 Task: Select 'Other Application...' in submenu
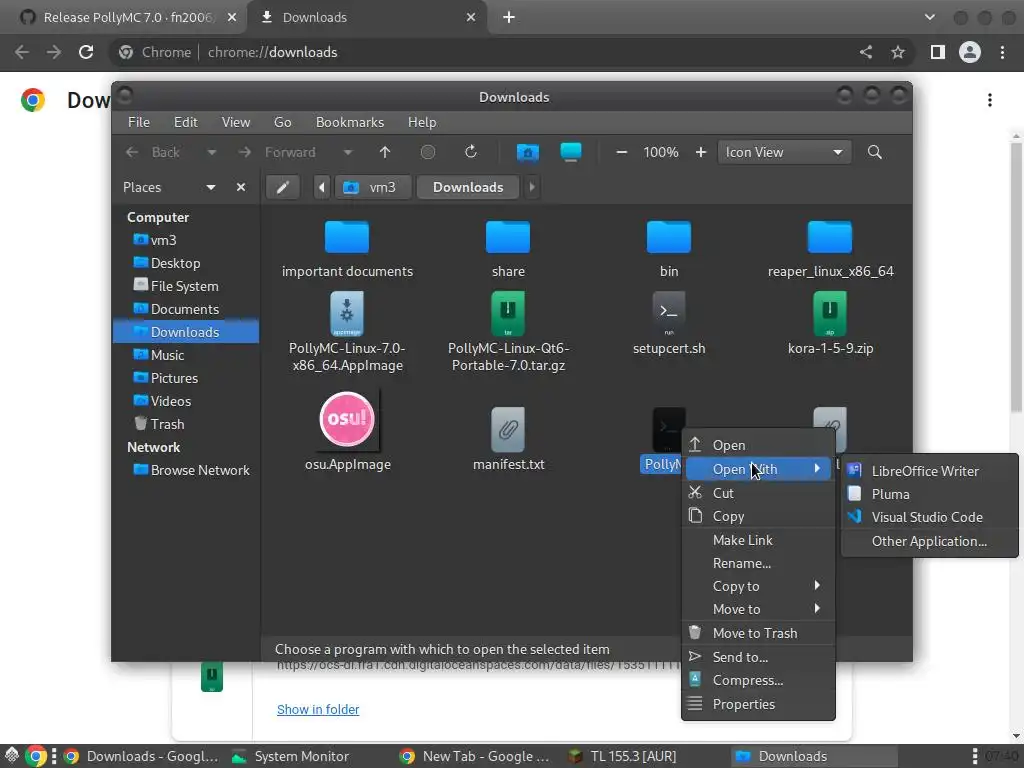coord(929,541)
